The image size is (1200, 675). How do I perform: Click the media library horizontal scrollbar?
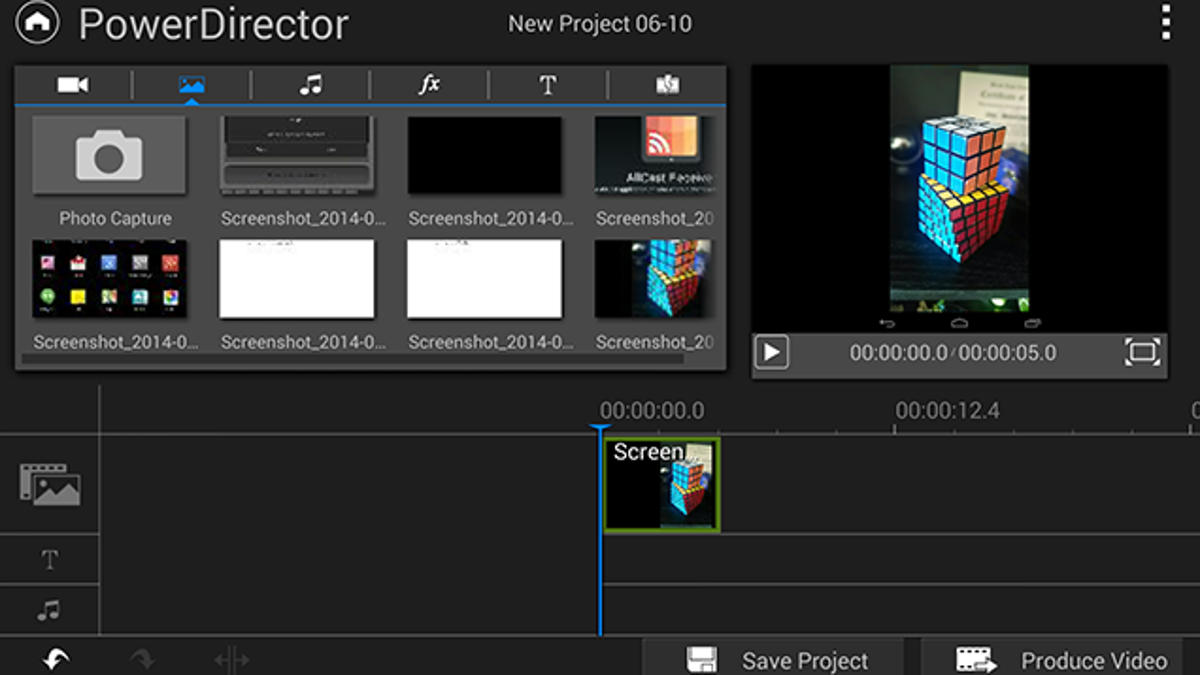point(352,358)
